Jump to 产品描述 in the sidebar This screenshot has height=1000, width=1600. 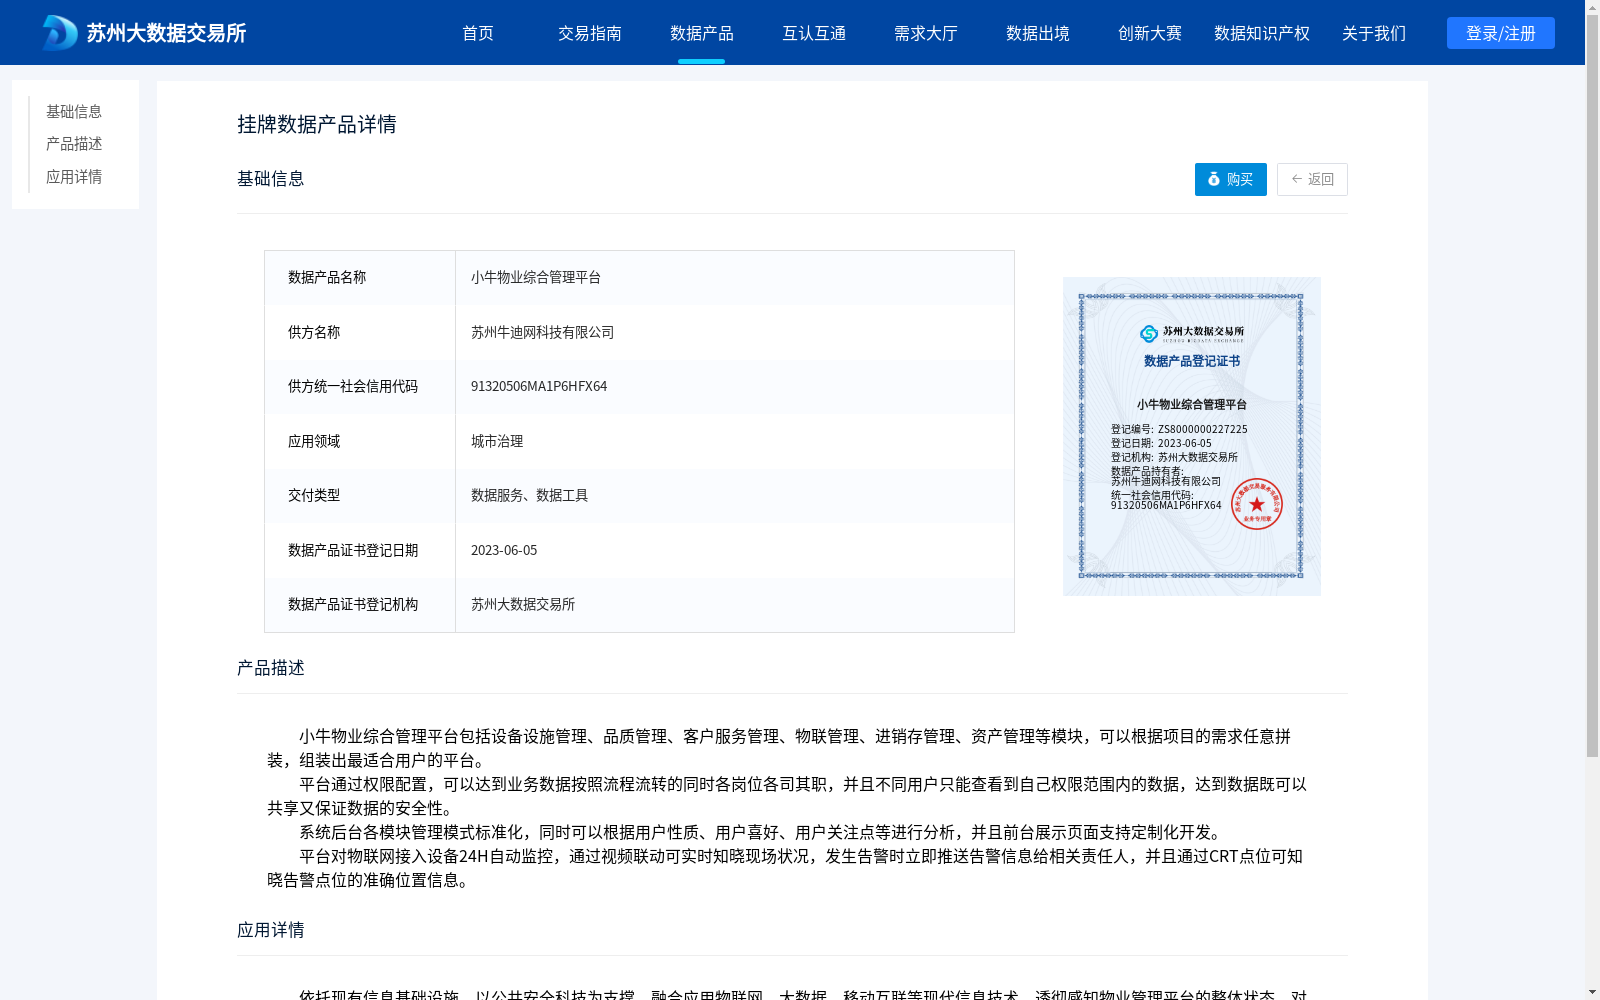74,144
